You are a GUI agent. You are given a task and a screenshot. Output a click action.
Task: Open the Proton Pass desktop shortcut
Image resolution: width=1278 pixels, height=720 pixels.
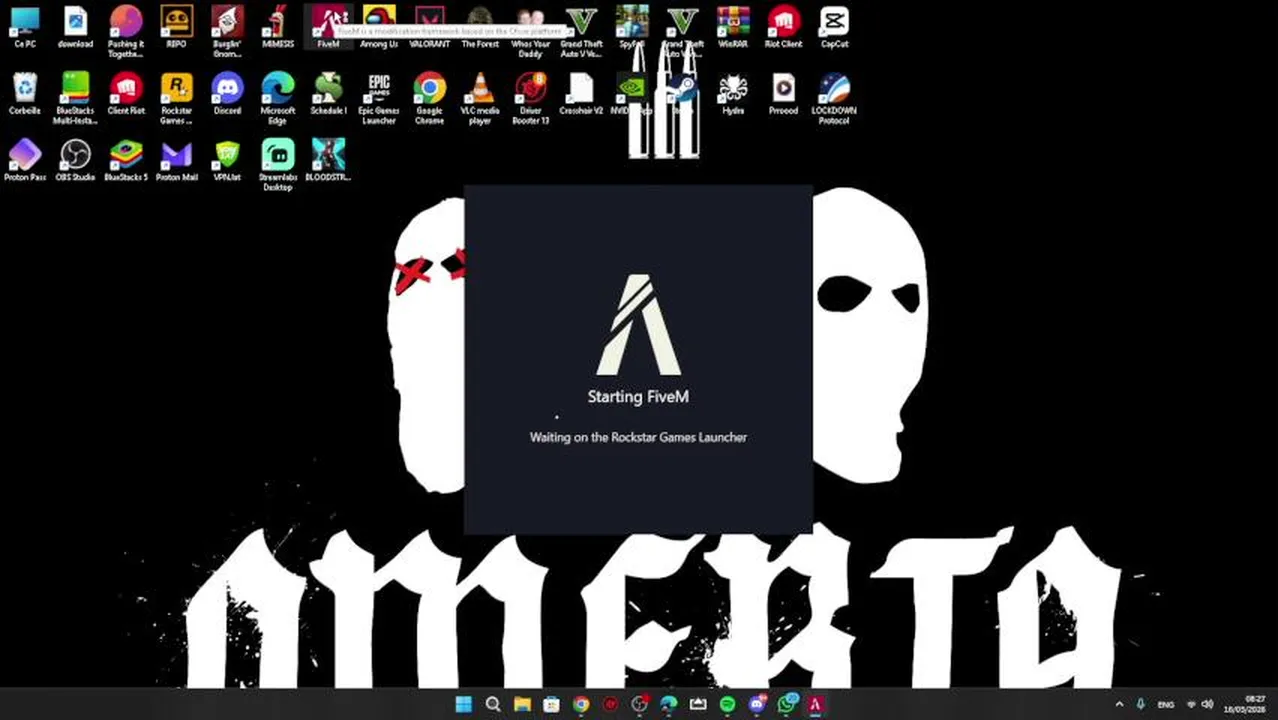pos(25,161)
